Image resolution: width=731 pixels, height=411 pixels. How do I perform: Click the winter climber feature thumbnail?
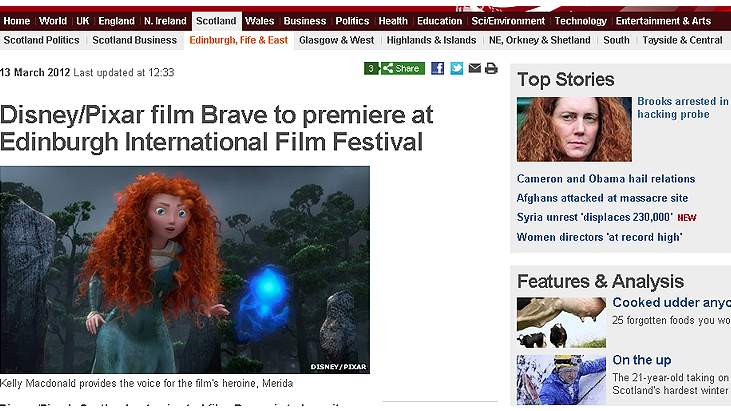[561, 380]
